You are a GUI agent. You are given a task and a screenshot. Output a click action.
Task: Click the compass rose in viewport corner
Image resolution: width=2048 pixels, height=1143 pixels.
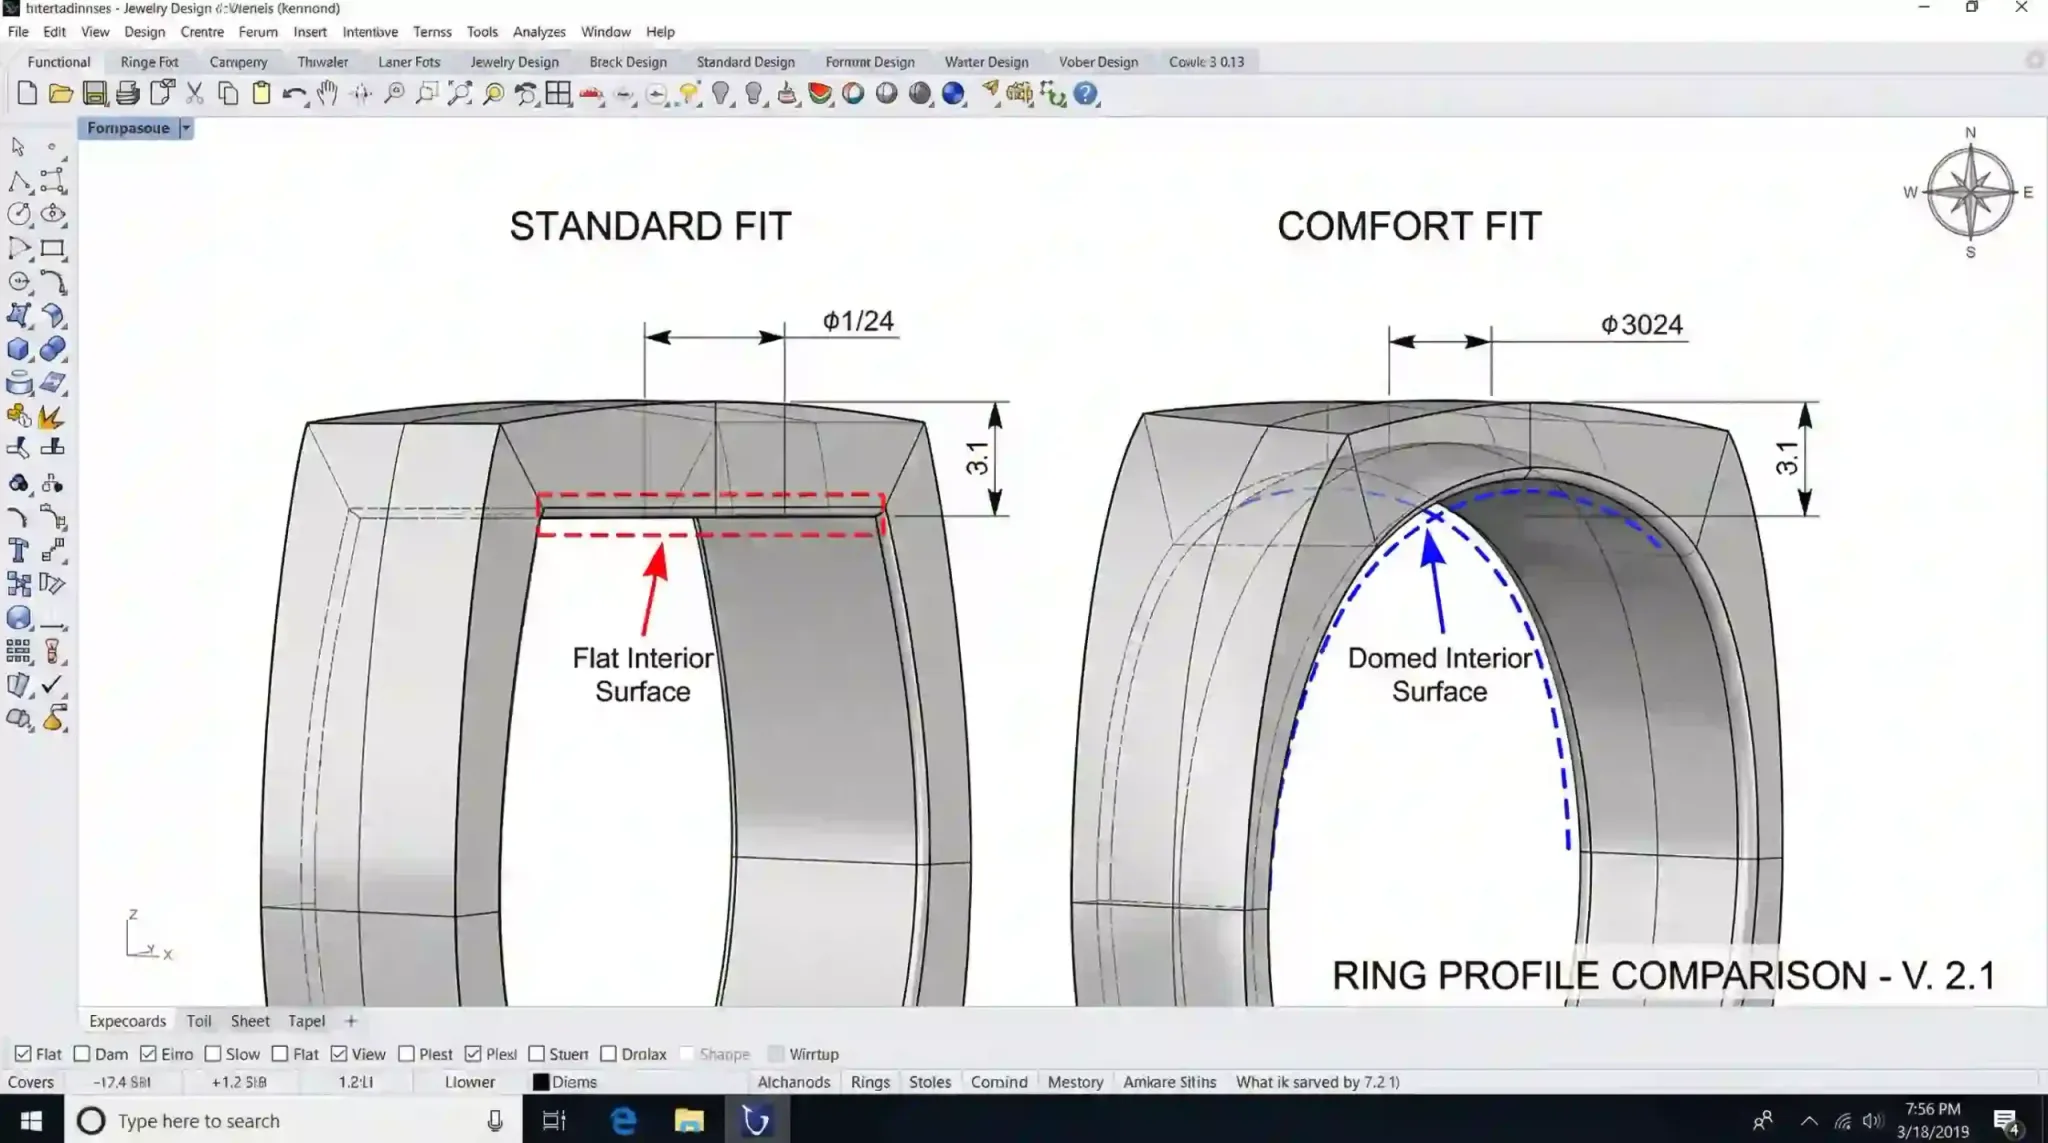coord(1970,193)
